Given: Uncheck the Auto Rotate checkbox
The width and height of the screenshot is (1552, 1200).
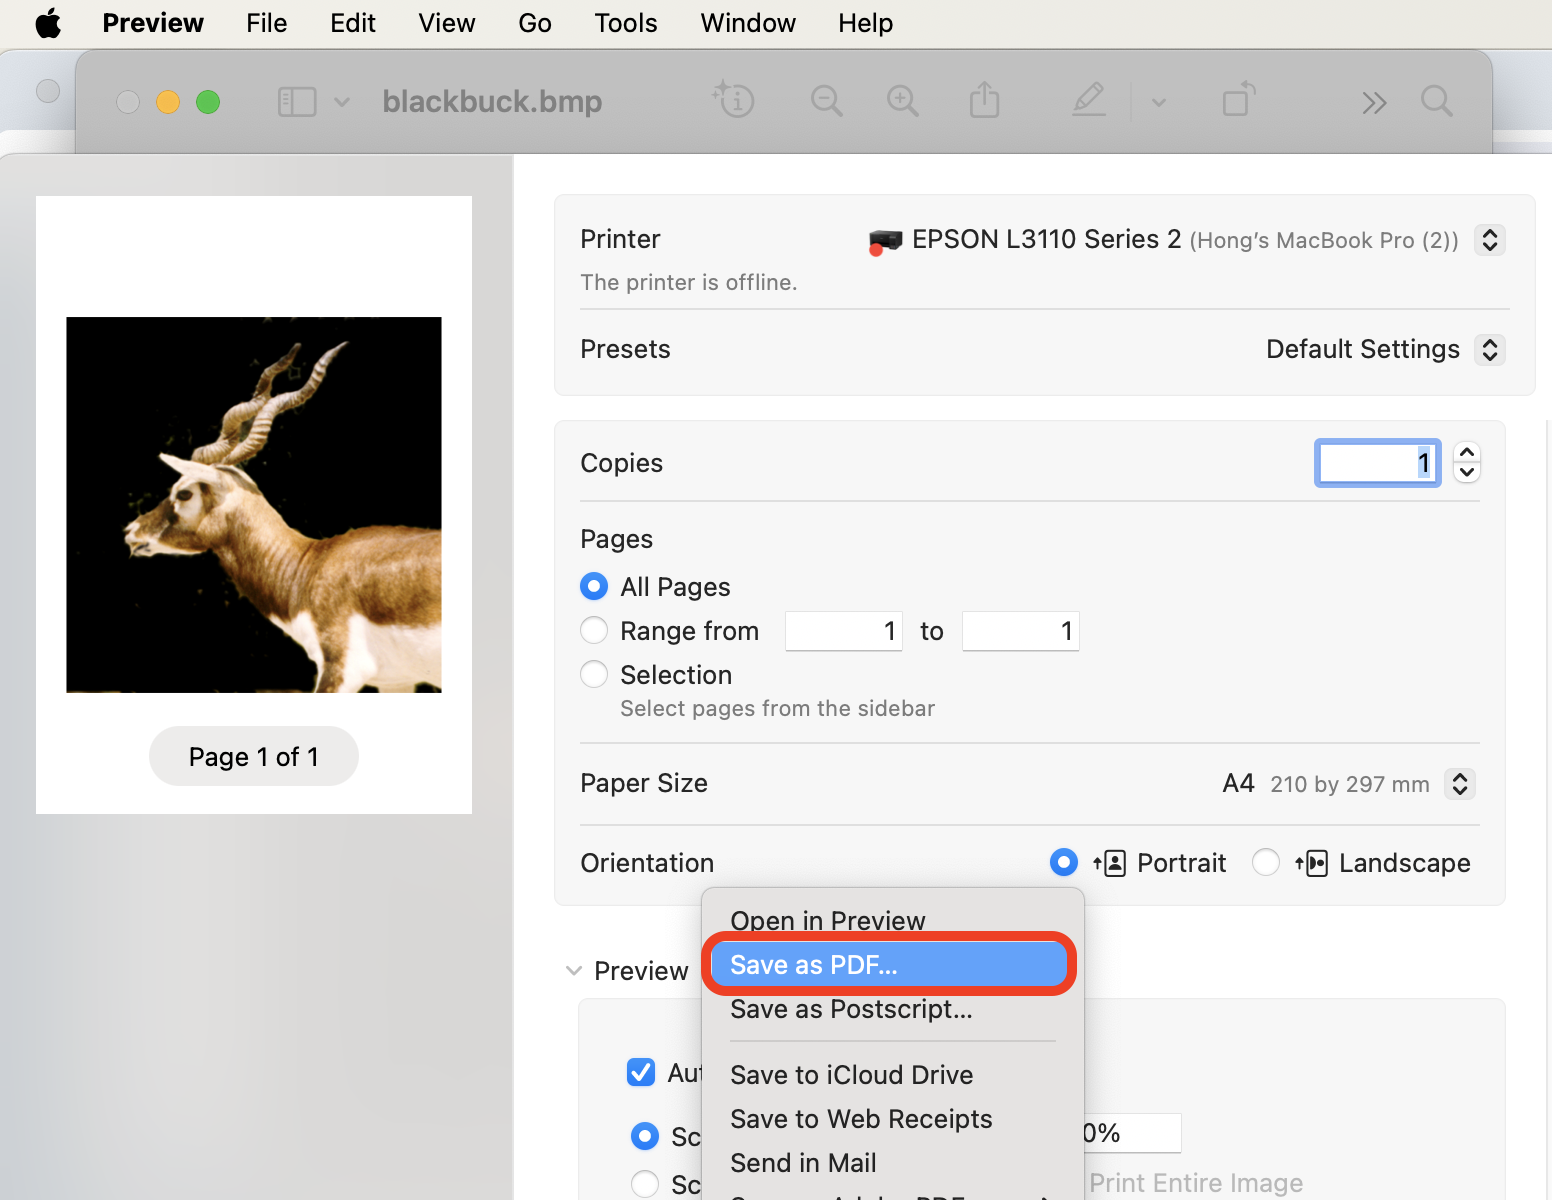Looking at the screenshot, I should click(x=641, y=1072).
